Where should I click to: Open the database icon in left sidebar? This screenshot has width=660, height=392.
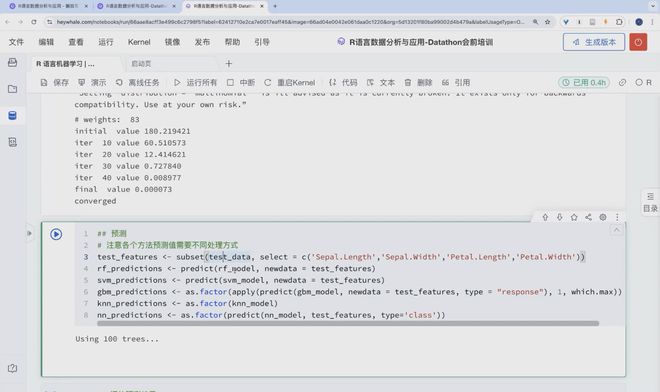[x=13, y=115]
